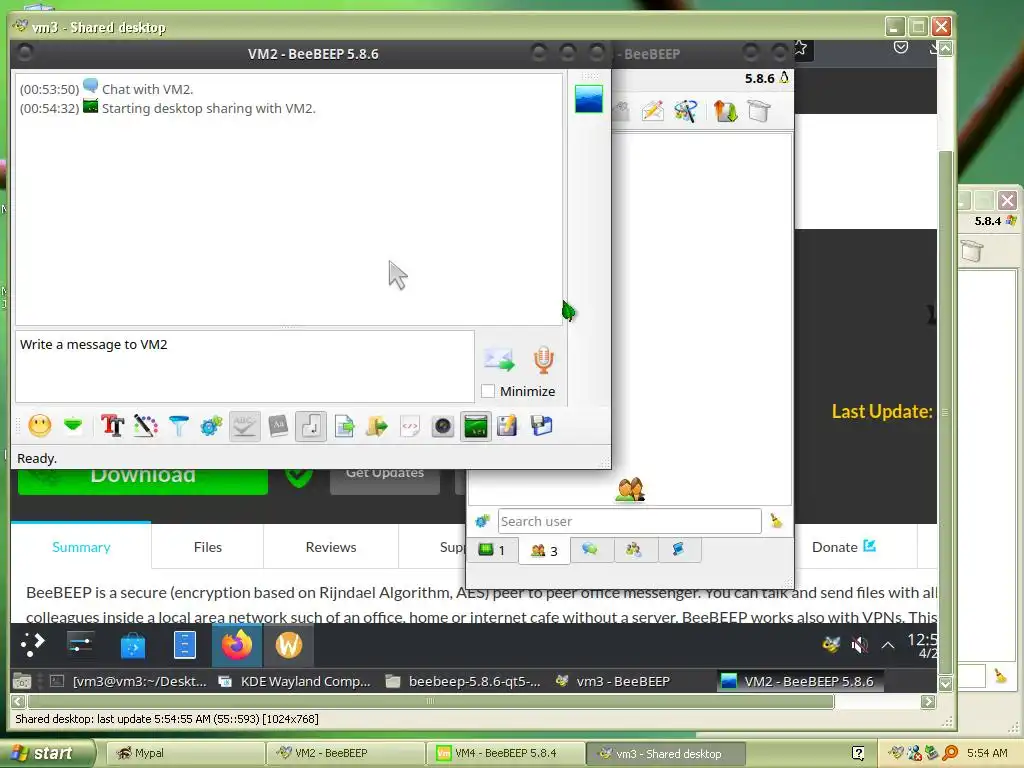Open the chat font (TT) selector

pos(112,426)
